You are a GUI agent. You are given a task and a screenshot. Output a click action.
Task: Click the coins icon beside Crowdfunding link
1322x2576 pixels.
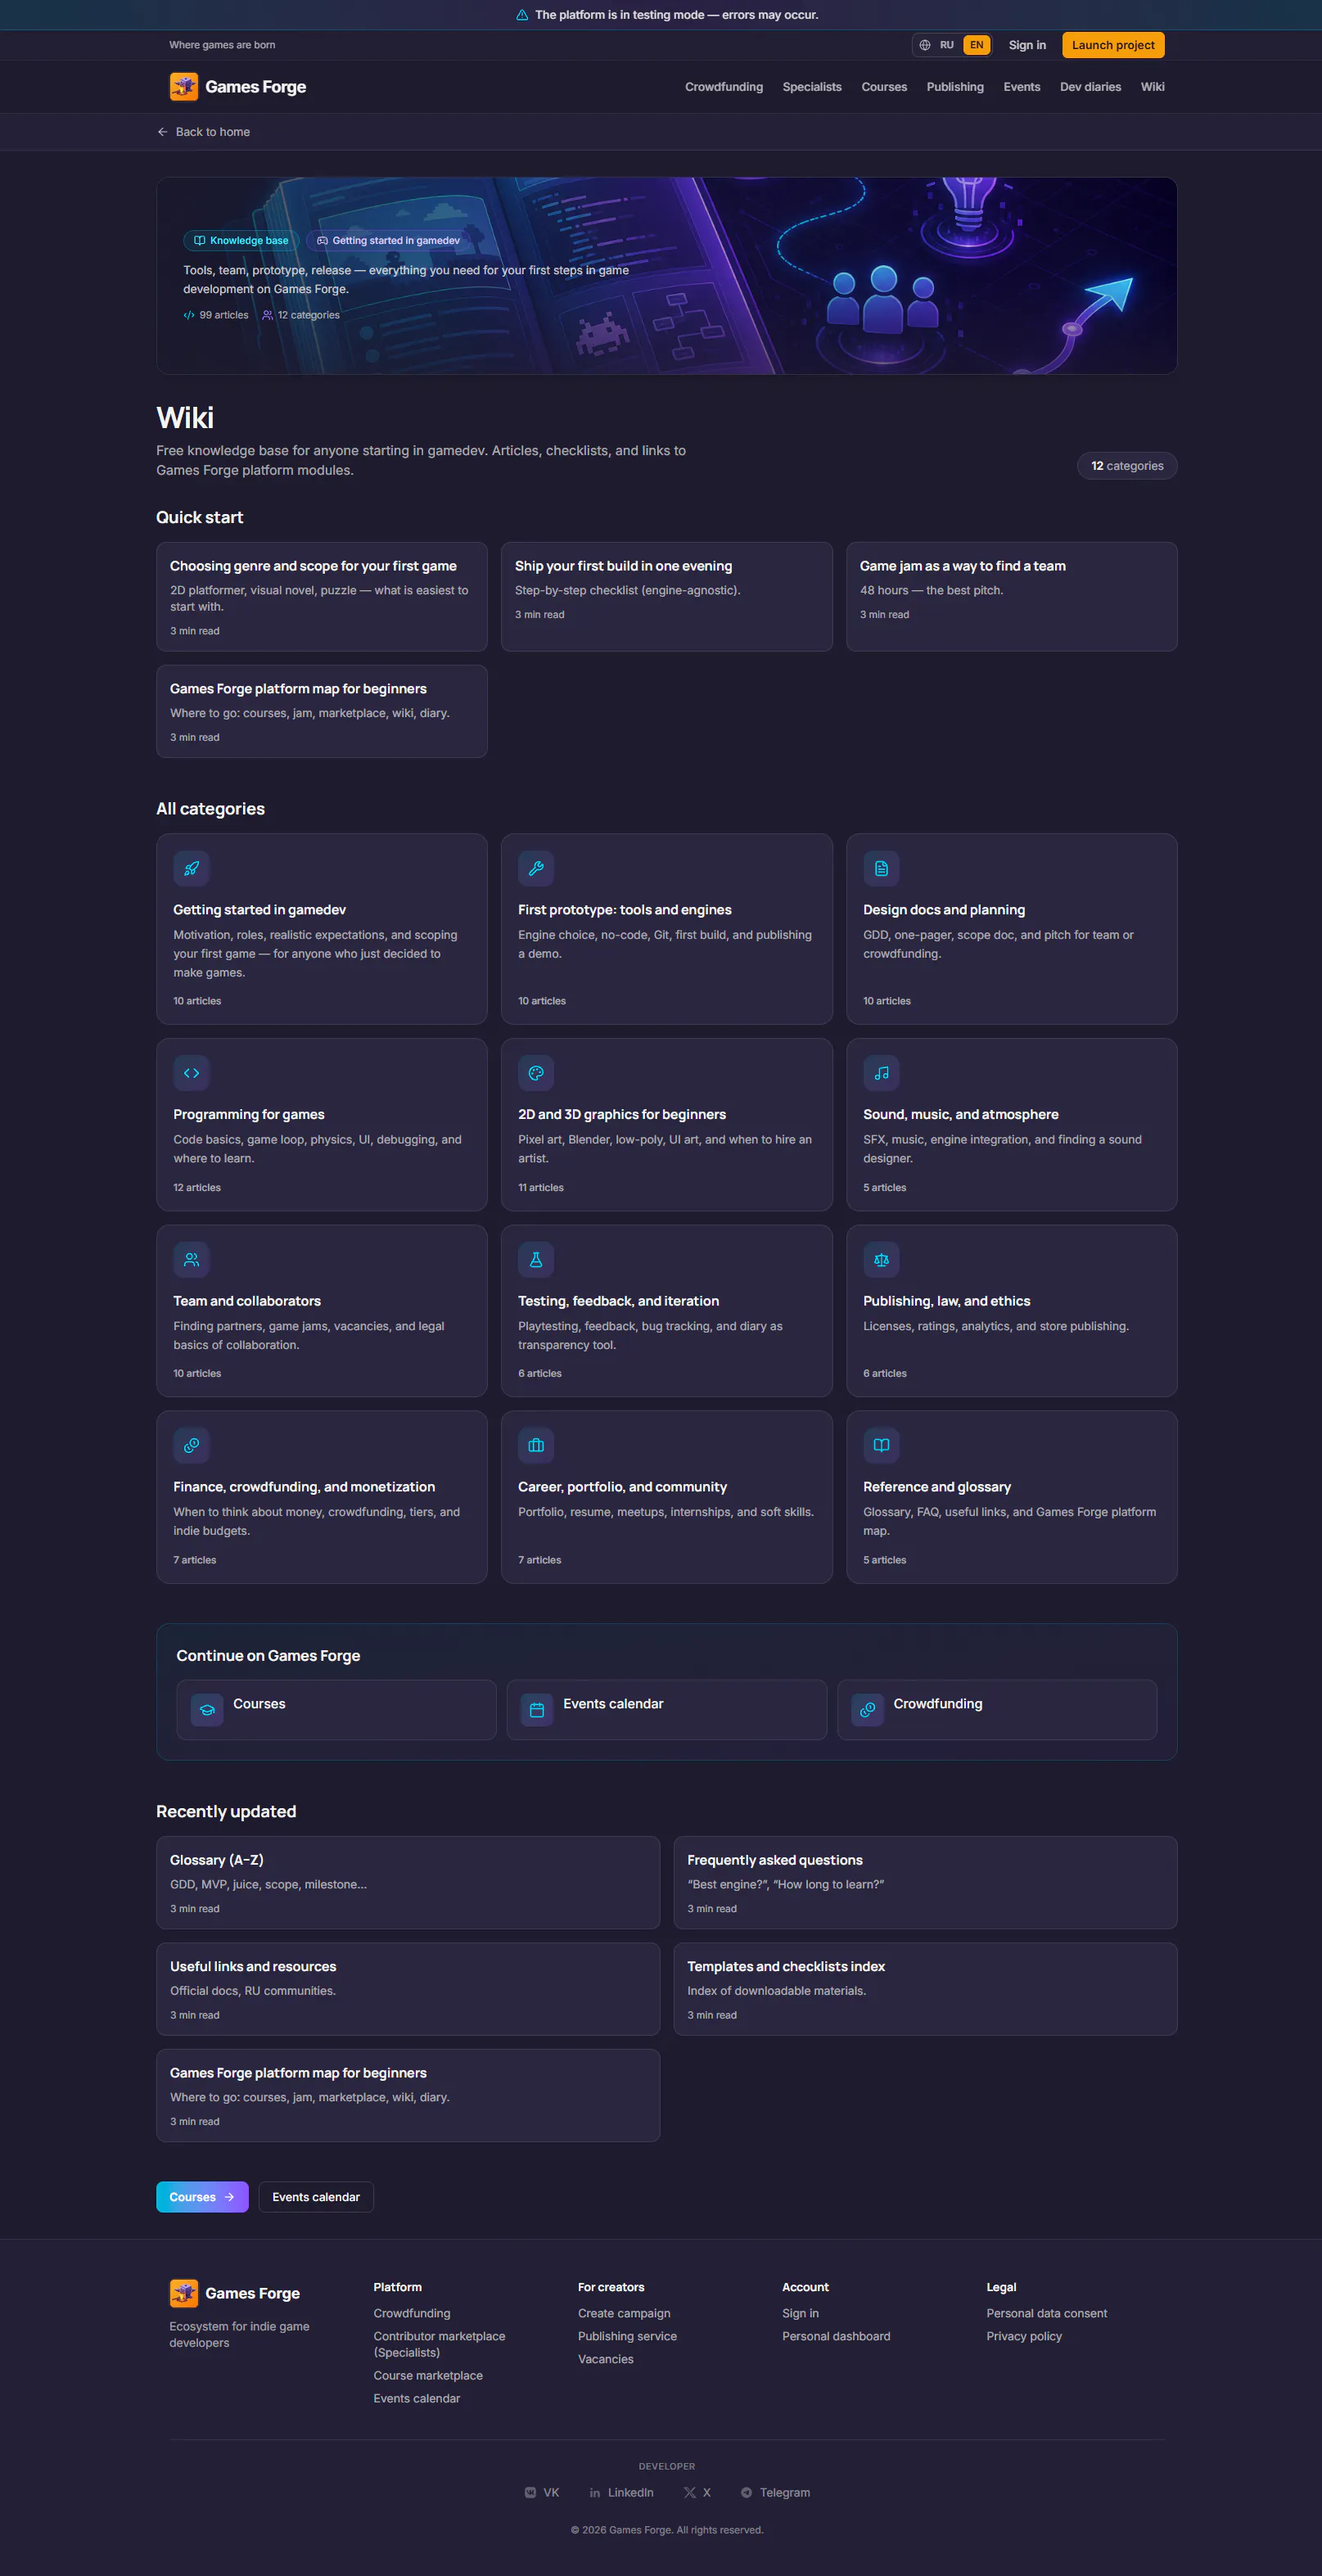(867, 1710)
